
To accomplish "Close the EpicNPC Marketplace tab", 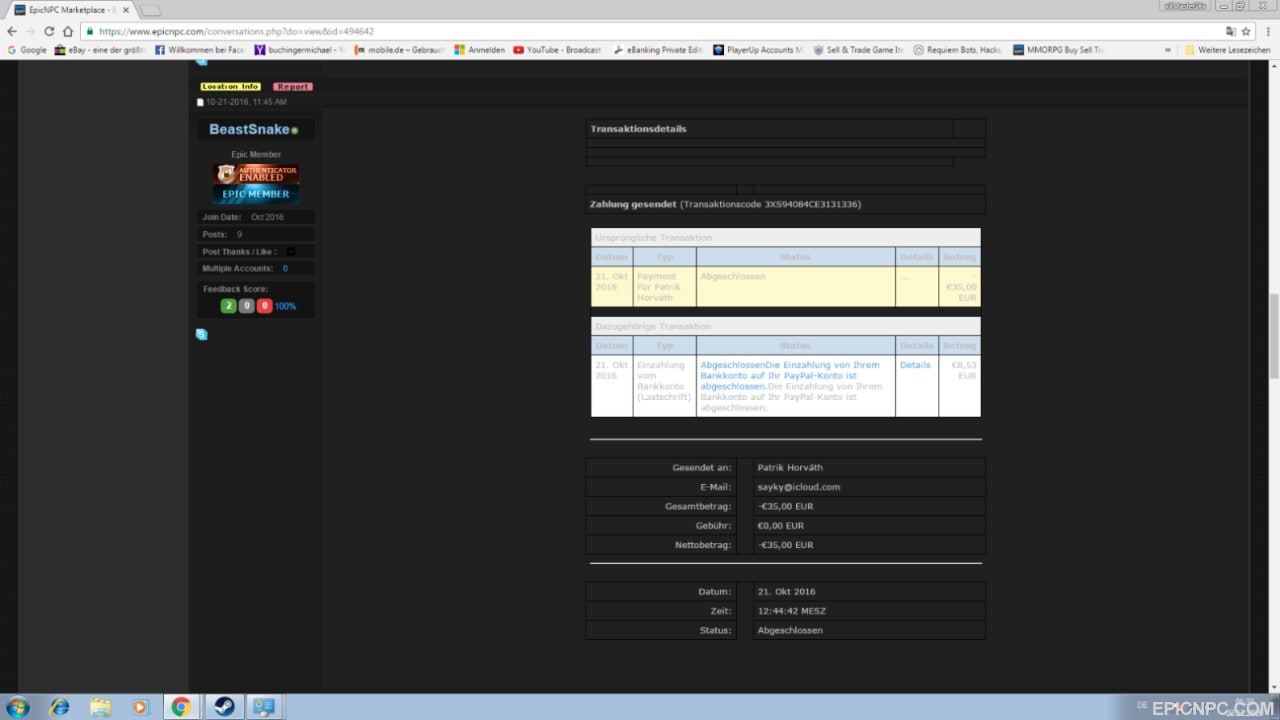I will click(125, 10).
